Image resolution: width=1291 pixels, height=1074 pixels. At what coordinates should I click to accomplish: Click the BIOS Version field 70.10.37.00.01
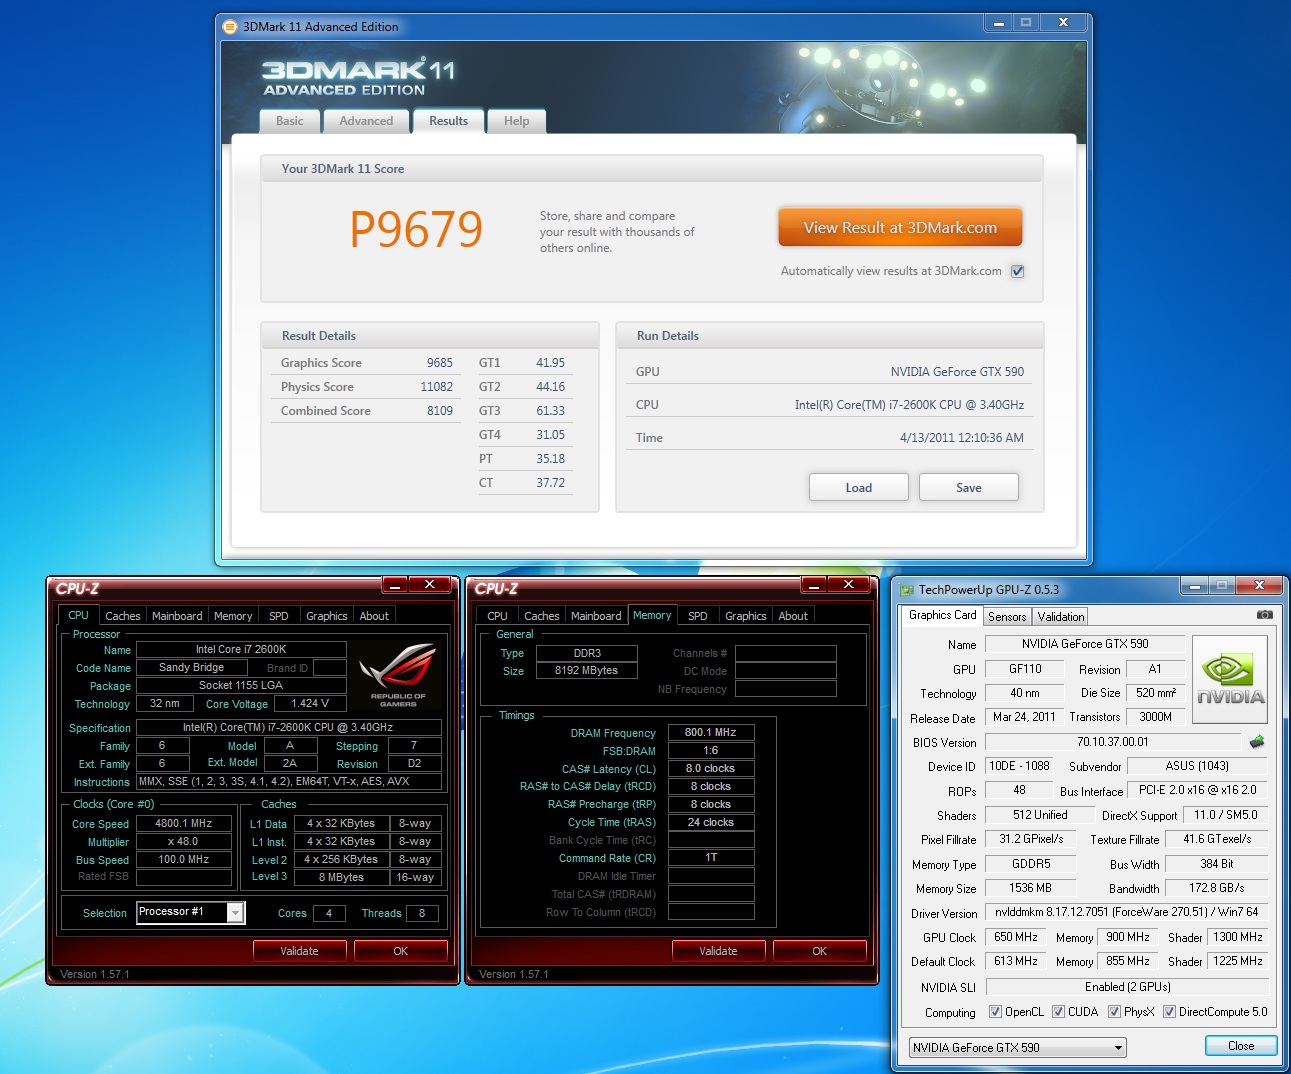tap(1113, 742)
